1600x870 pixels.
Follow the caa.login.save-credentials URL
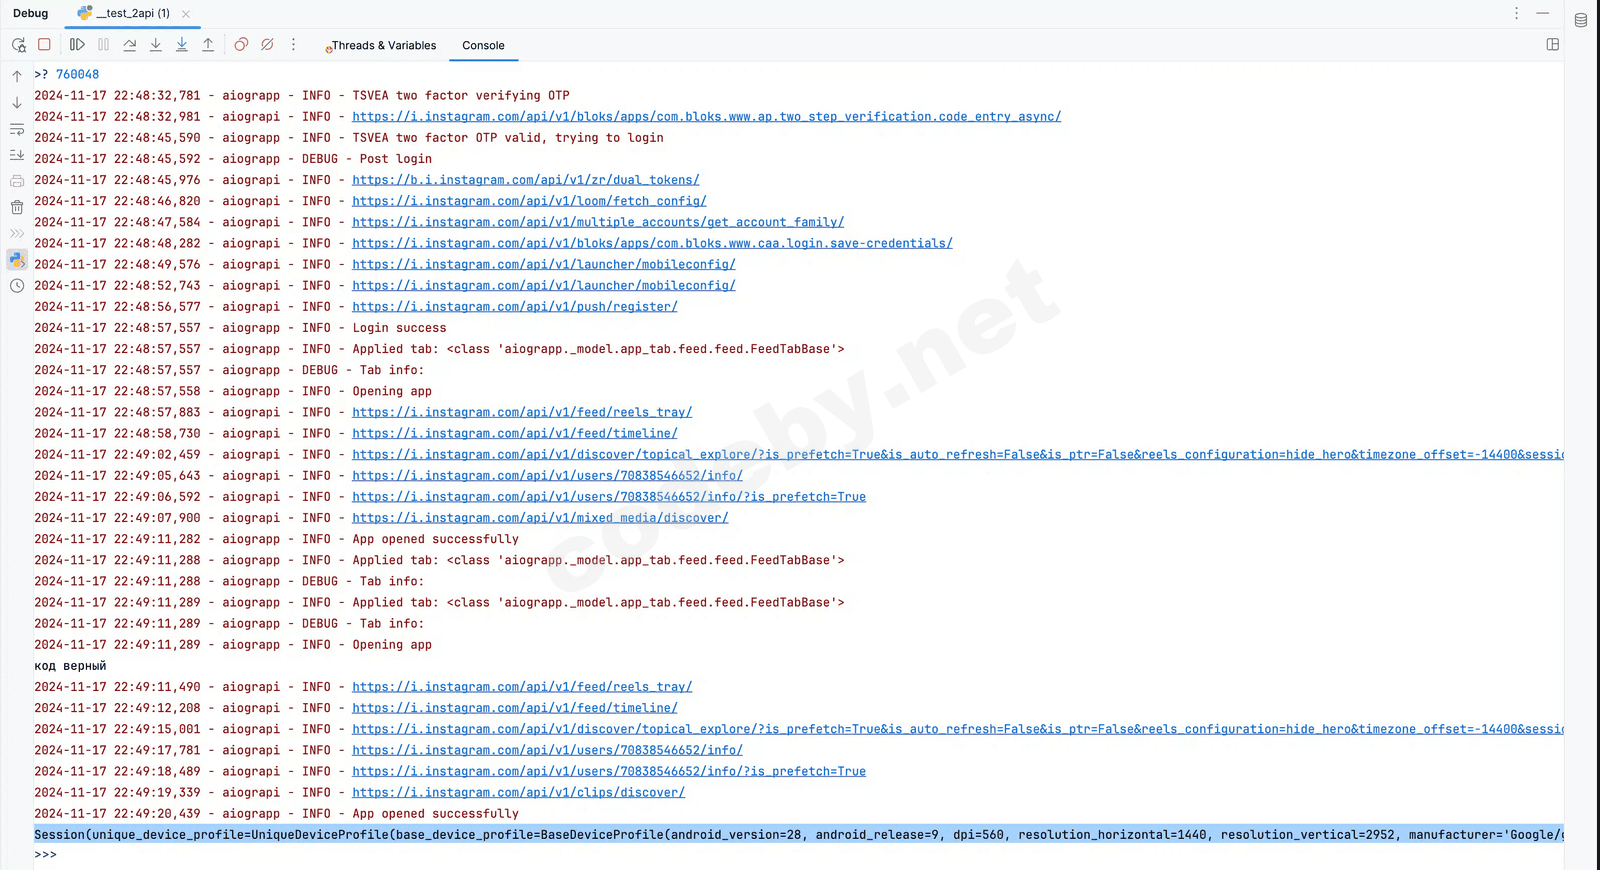(x=652, y=243)
